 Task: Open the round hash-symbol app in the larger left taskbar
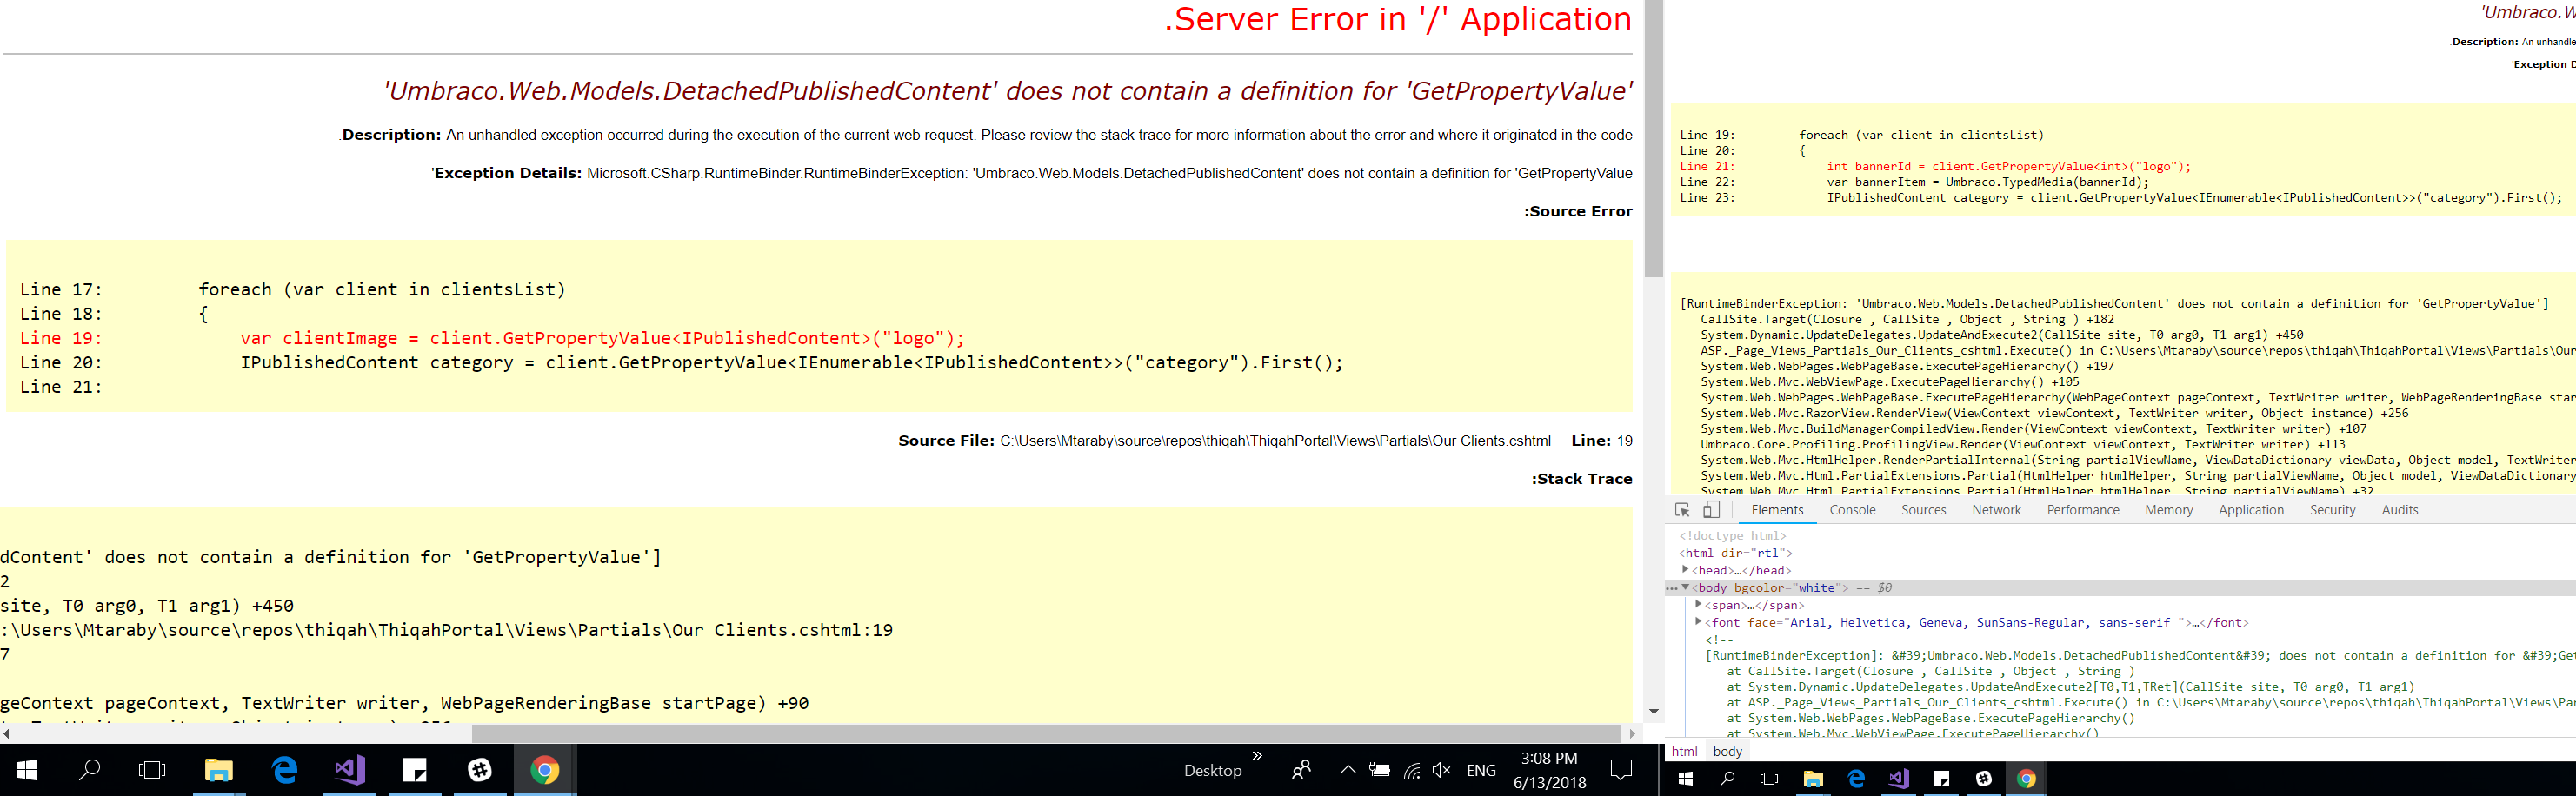[480, 770]
